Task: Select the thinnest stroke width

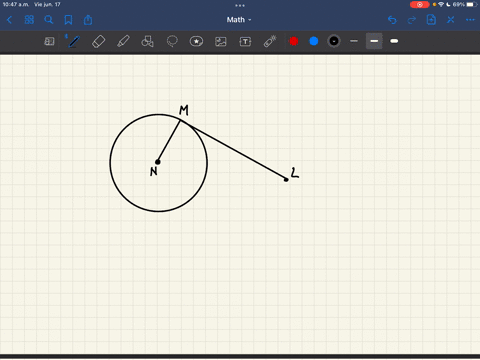Action: click(354, 41)
